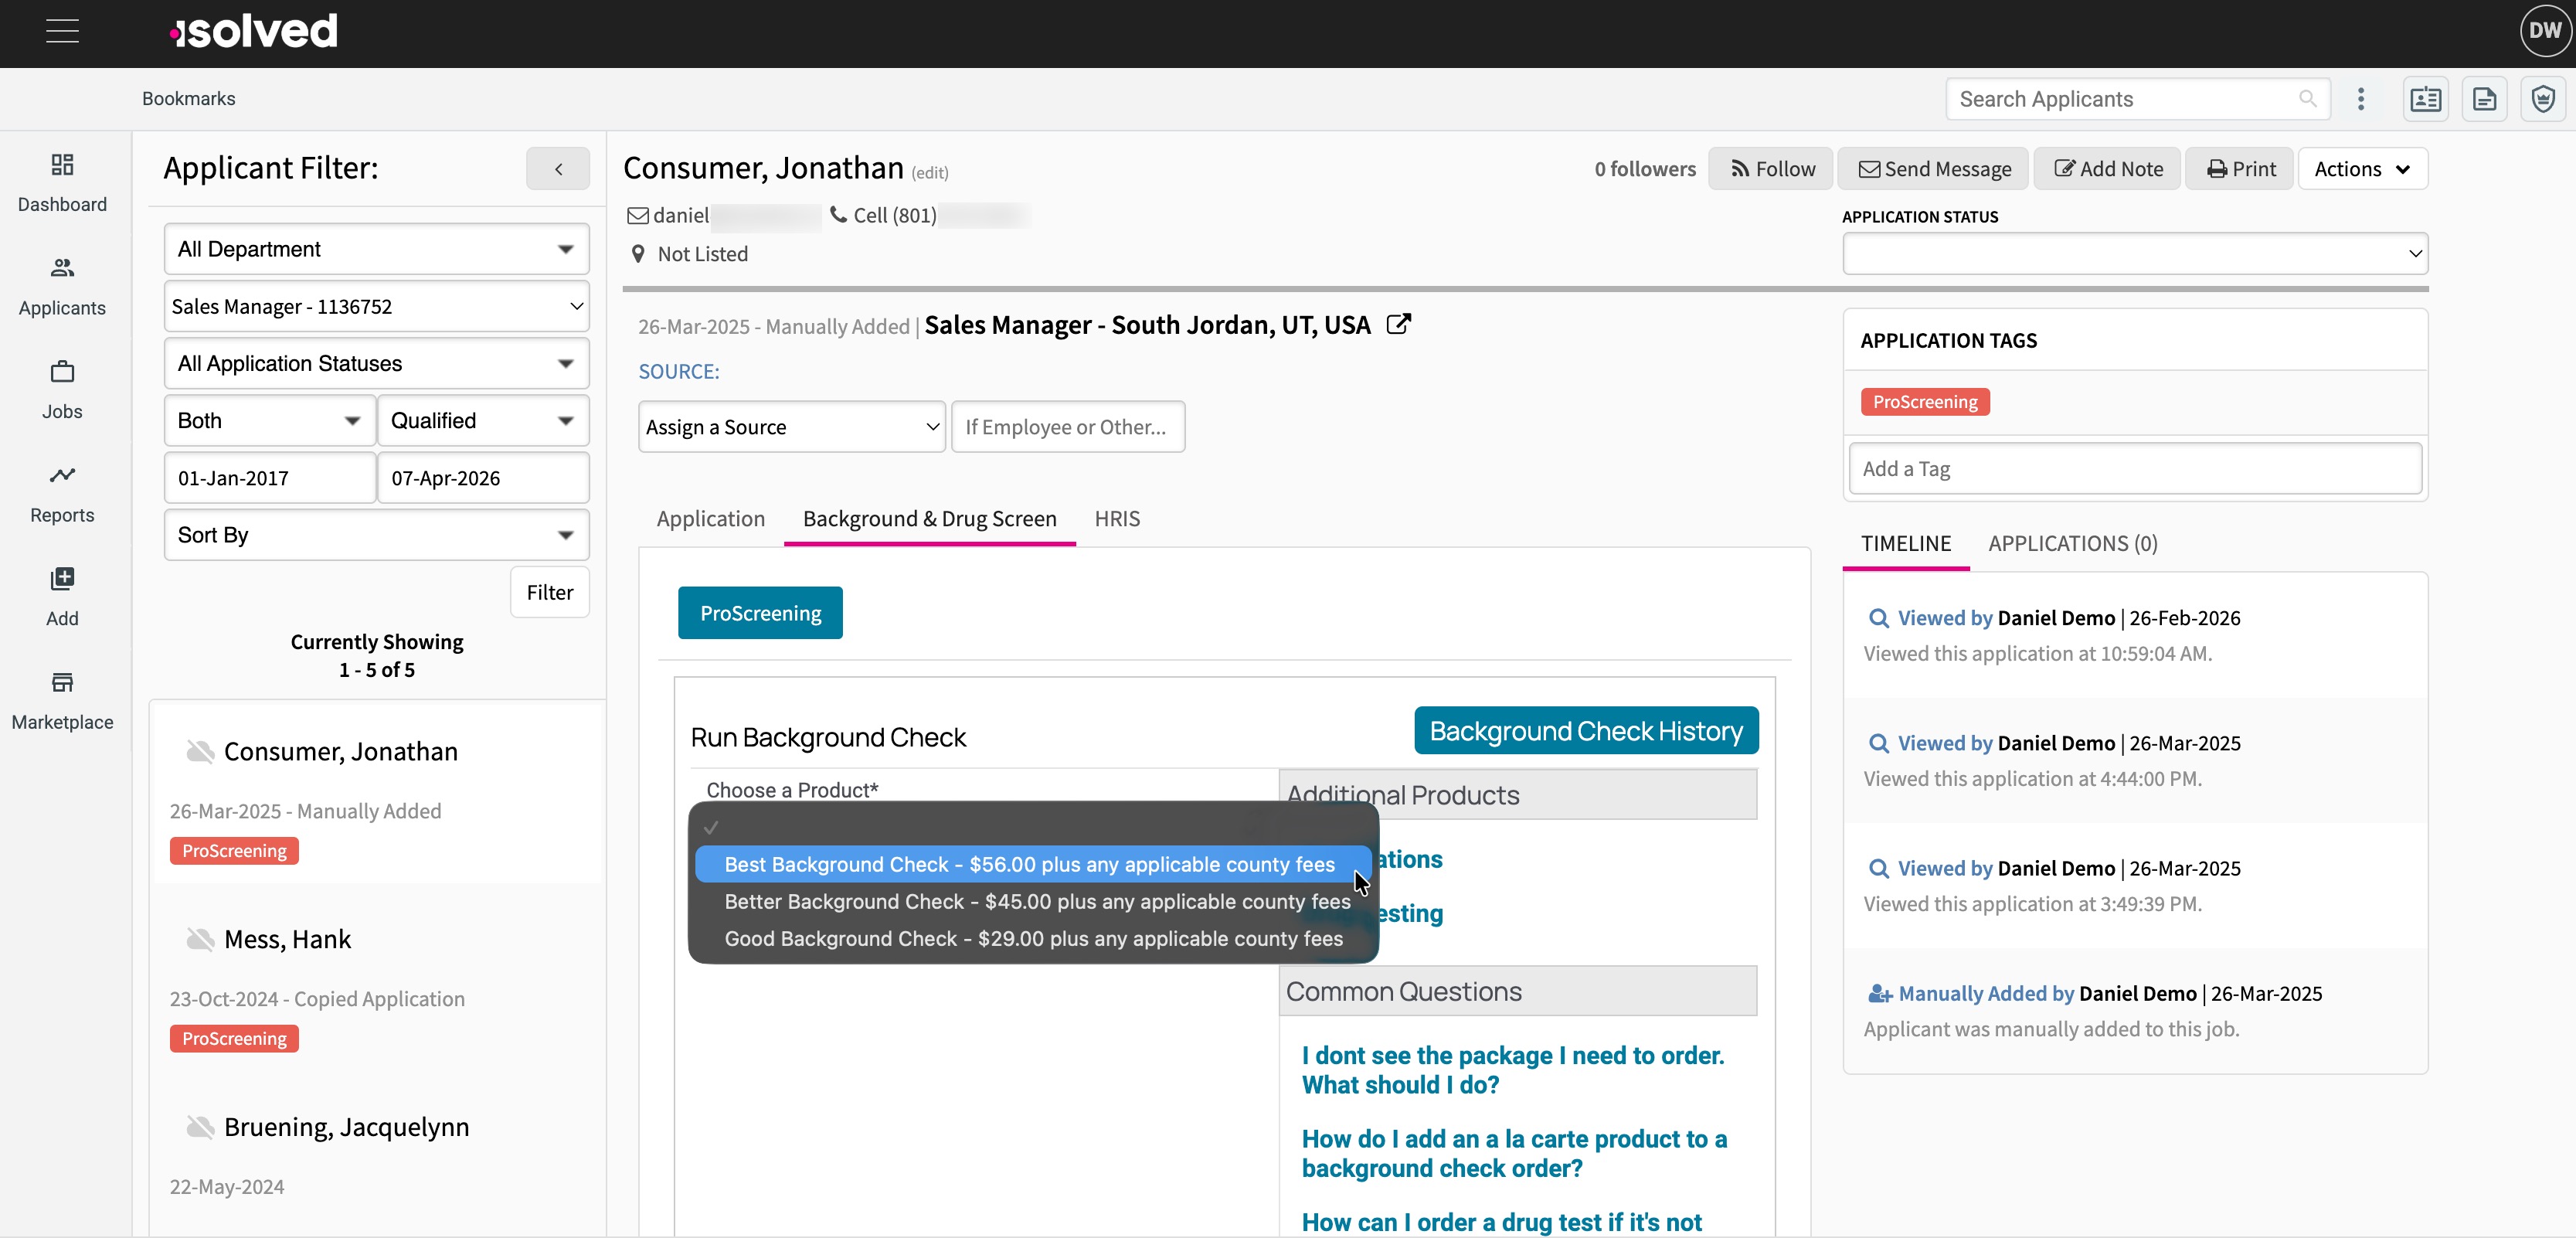This screenshot has height=1238, width=2576.
Task: Click the vertical three-dot options icon
Action: [2361, 99]
